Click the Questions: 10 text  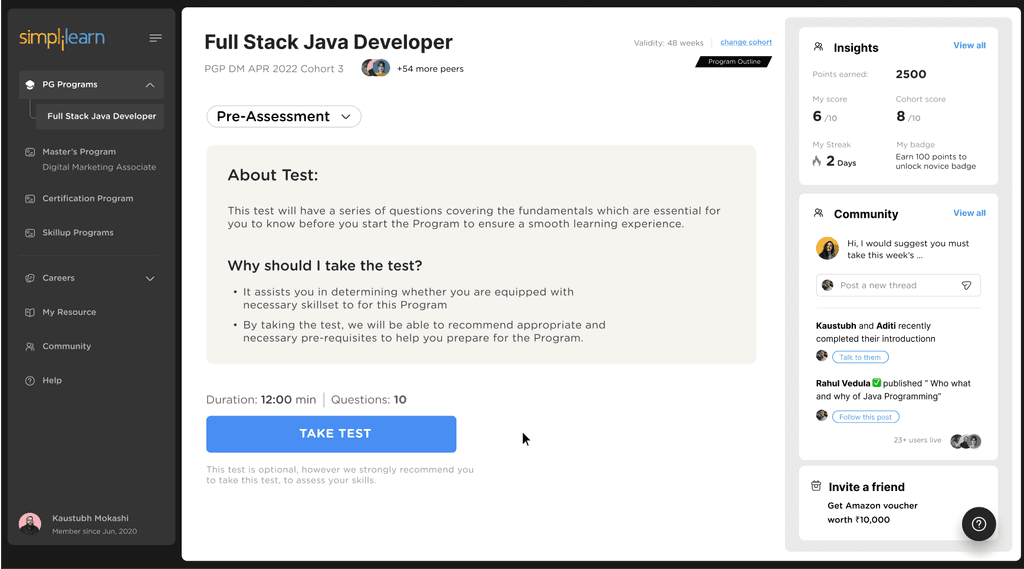click(x=368, y=400)
